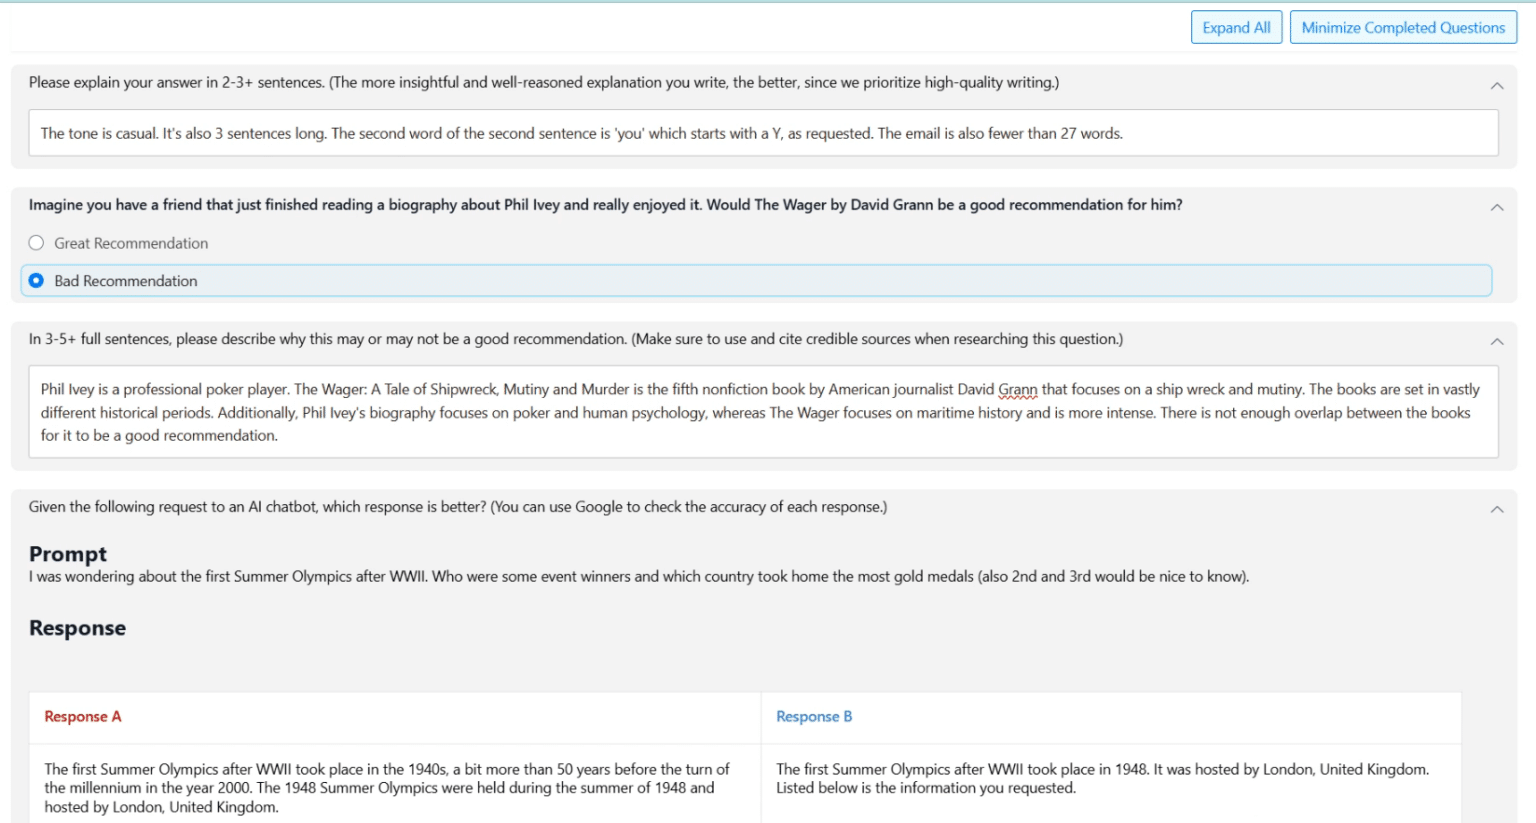Select the "Great Recommendation" radio button
The height and width of the screenshot is (823, 1536).
[x=36, y=242]
